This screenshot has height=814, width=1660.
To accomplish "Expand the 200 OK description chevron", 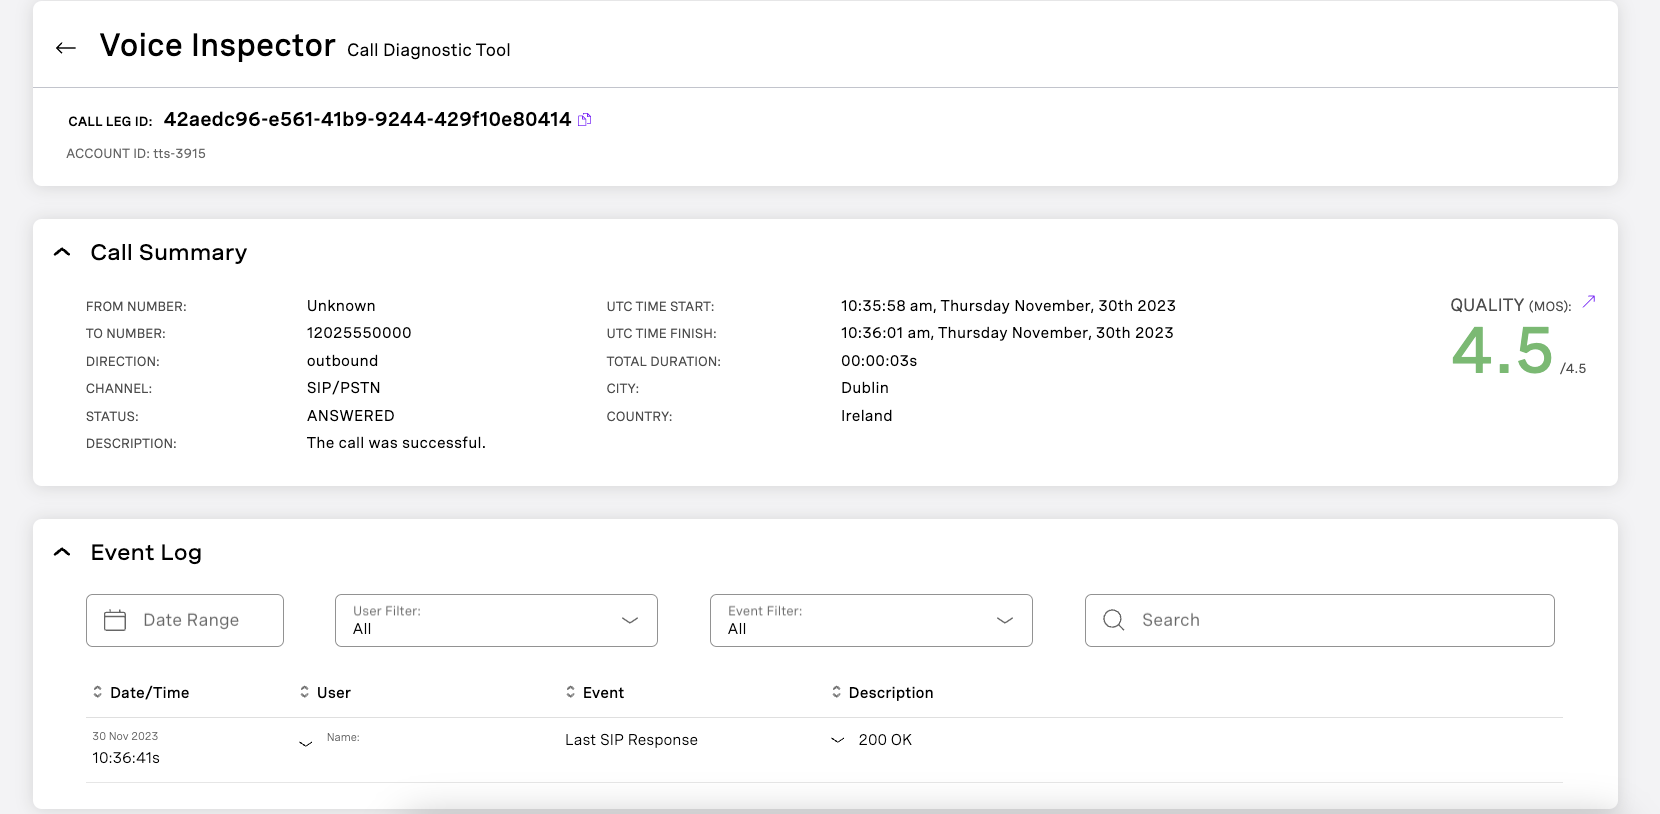I will (x=837, y=740).
